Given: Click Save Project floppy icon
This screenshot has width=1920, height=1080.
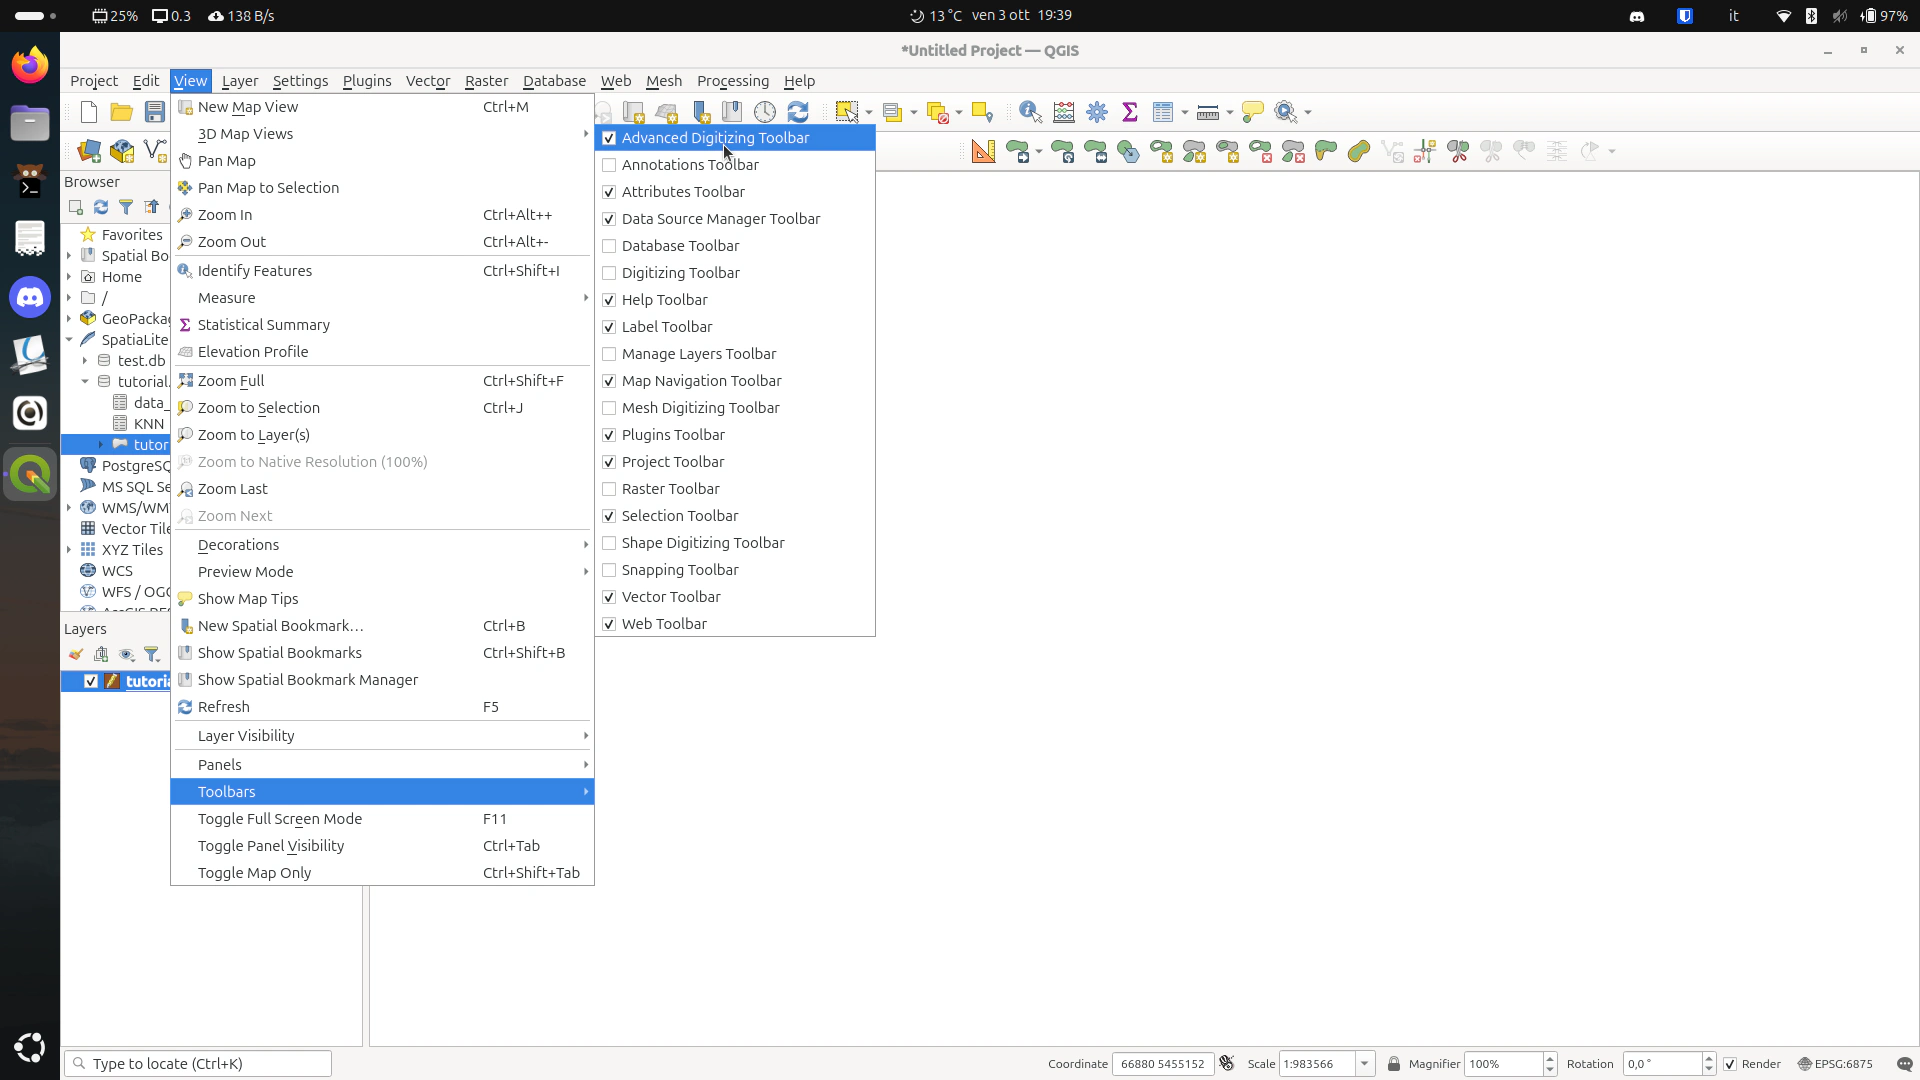Looking at the screenshot, I should pos(154,112).
